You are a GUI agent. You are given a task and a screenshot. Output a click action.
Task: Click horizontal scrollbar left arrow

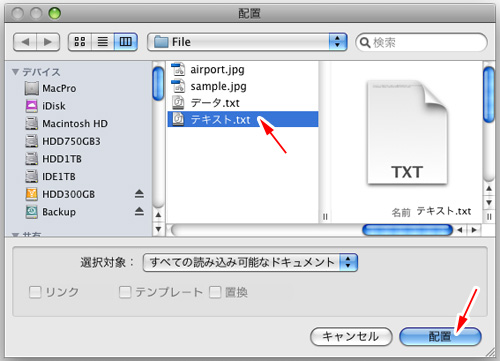tap(460, 230)
